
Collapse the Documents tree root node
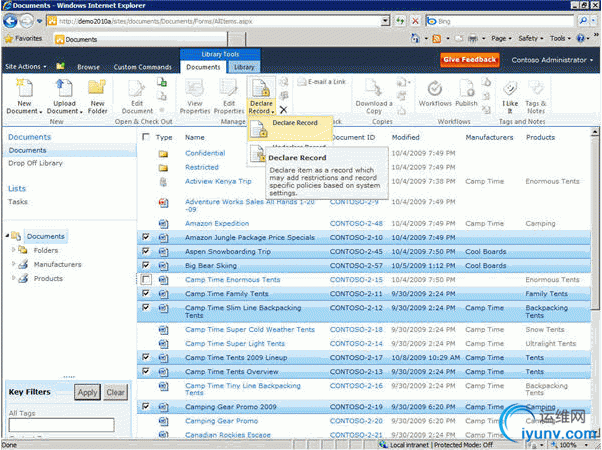tap(7, 236)
